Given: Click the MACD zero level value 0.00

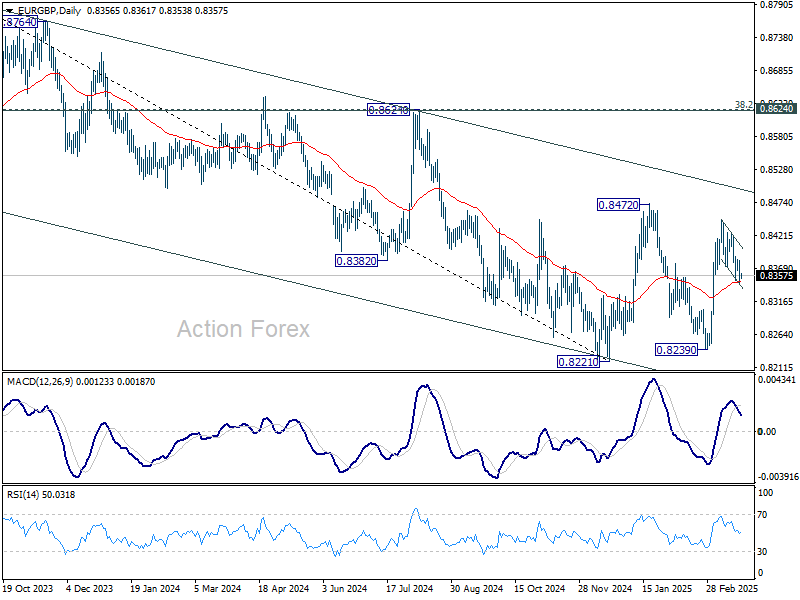Looking at the screenshot, I should [767, 432].
